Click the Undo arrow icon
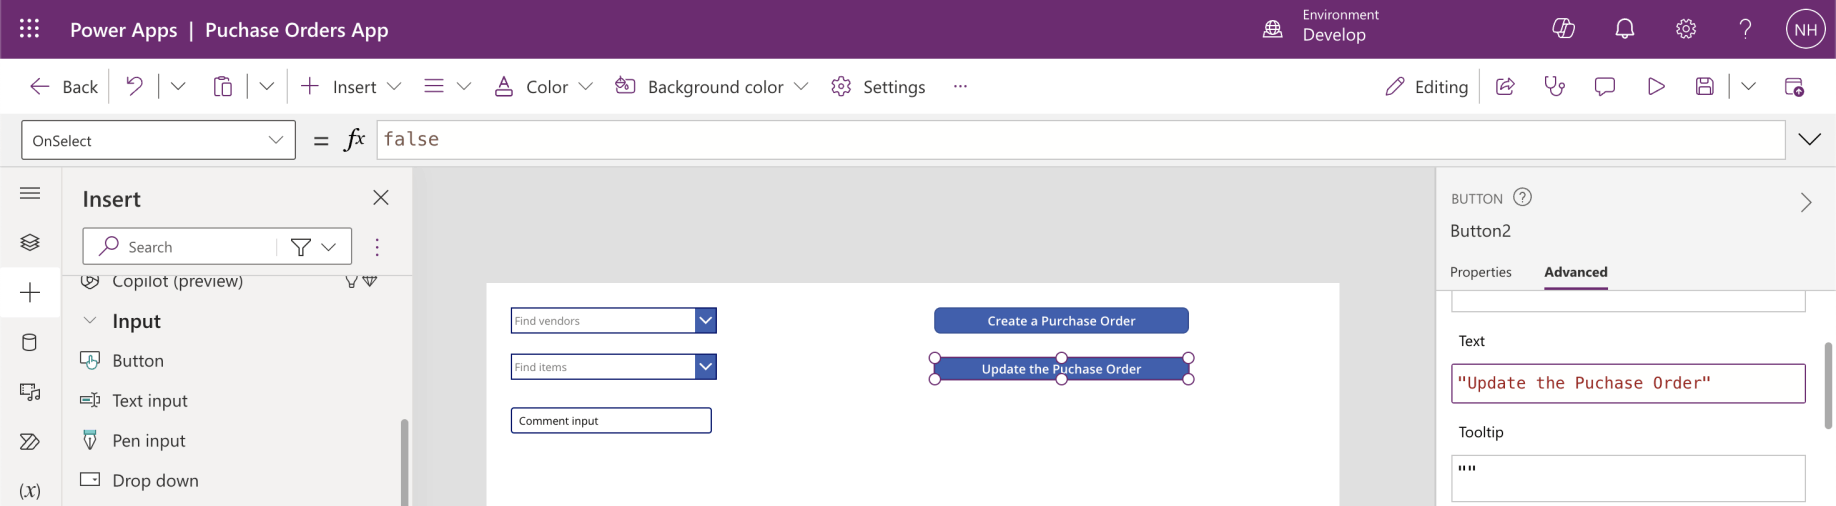The width and height of the screenshot is (1836, 506). (134, 87)
